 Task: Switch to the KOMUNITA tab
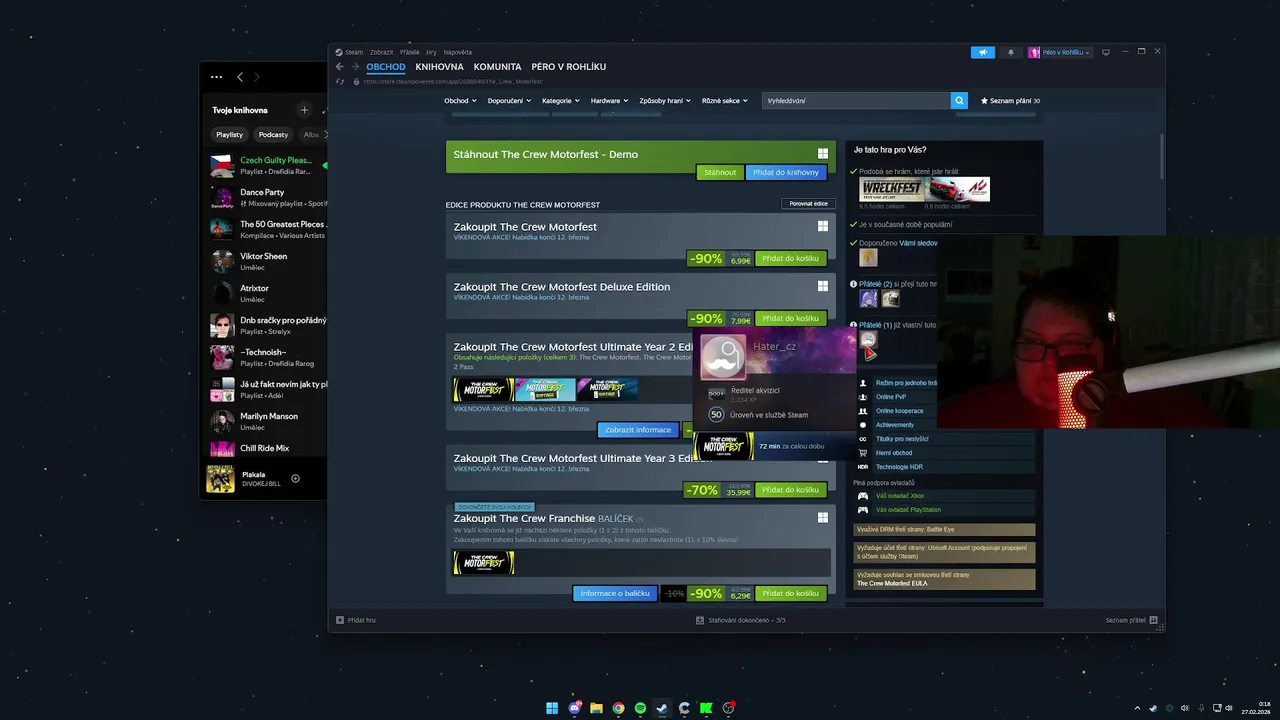[x=497, y=67]
